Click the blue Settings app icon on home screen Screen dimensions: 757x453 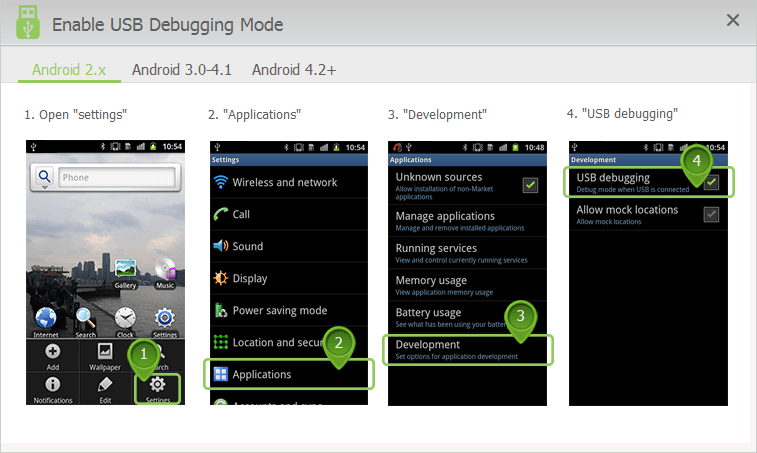[x=165, y=318]
